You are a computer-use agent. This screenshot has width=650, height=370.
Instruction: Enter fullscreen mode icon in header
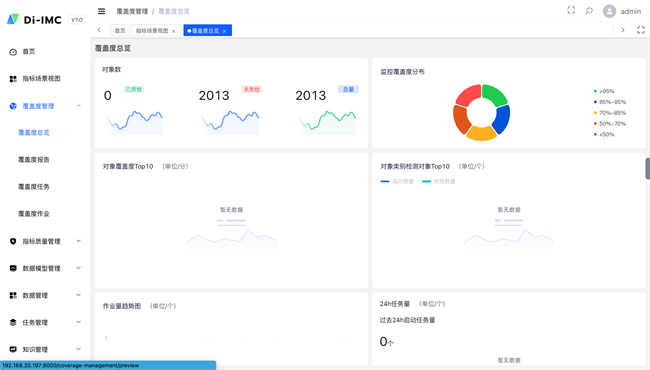(571, 10)
